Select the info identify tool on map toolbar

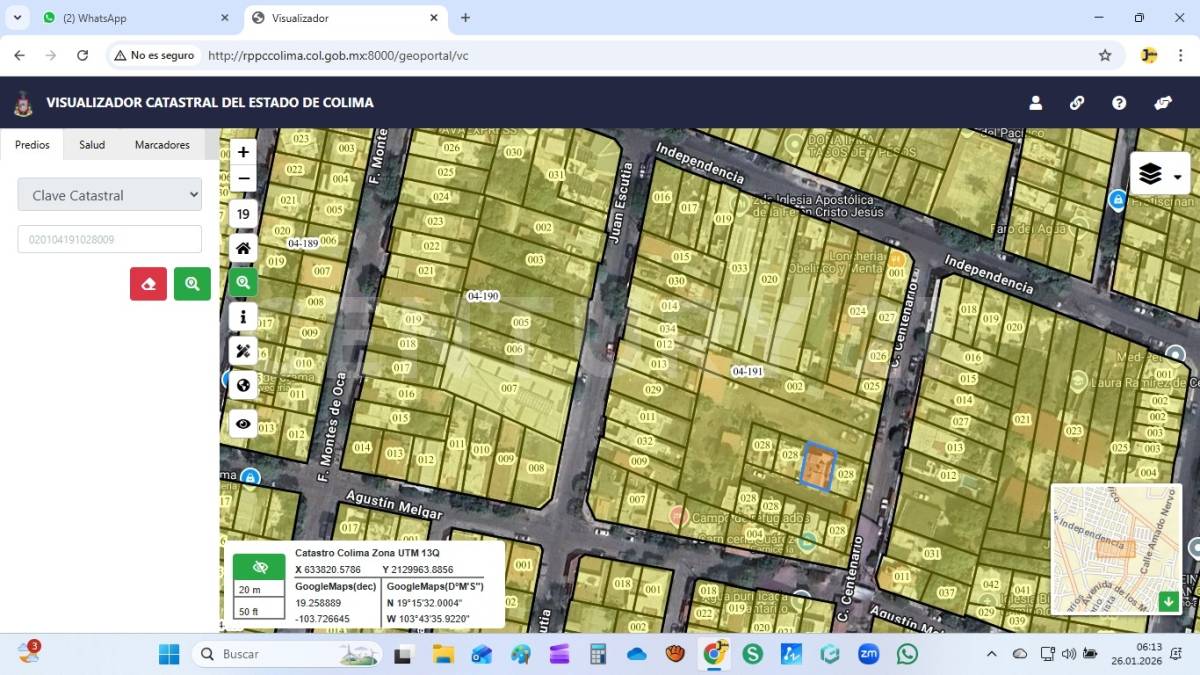[x=243, y=317]
